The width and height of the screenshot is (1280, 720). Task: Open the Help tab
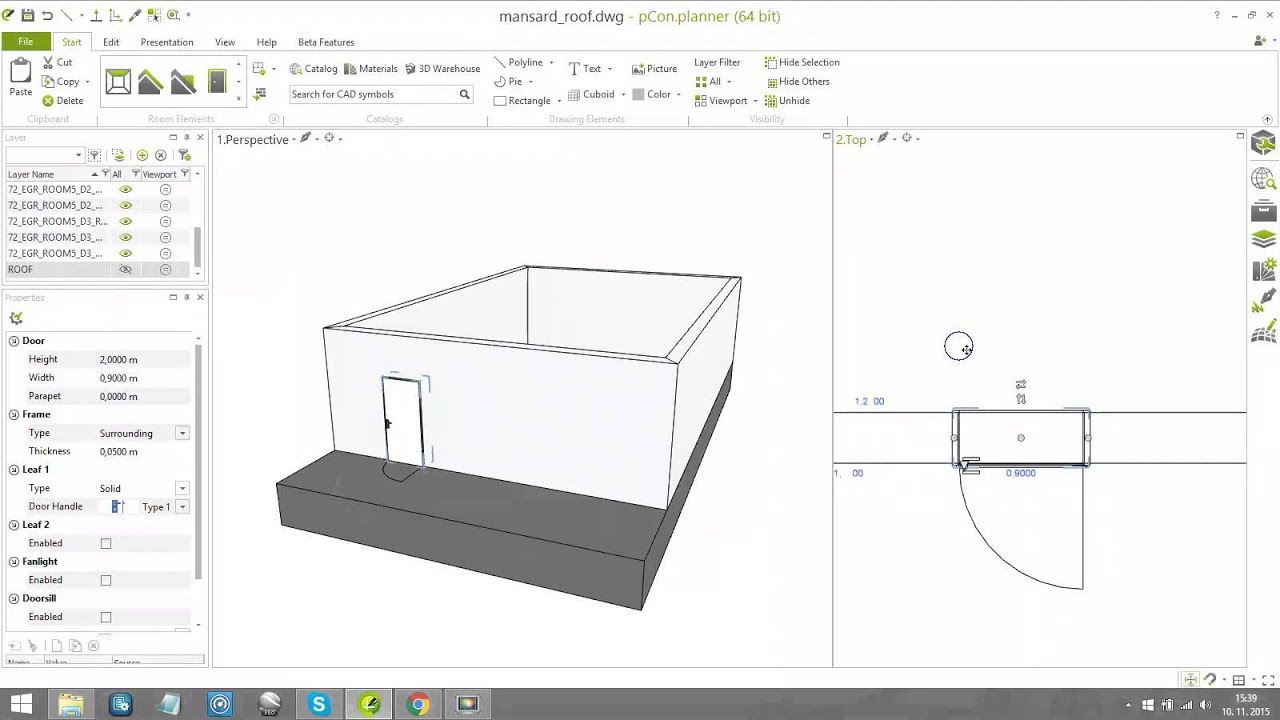pos(266,42)
